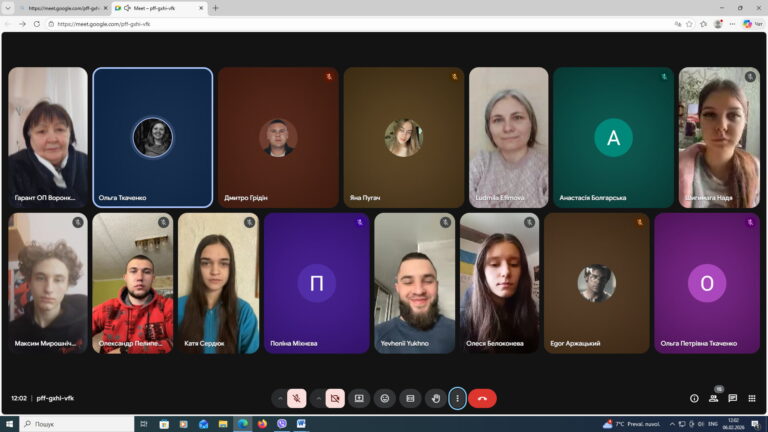Leave the call with the red button
This screenshot has width=768, height=432.
pos(482,398)
